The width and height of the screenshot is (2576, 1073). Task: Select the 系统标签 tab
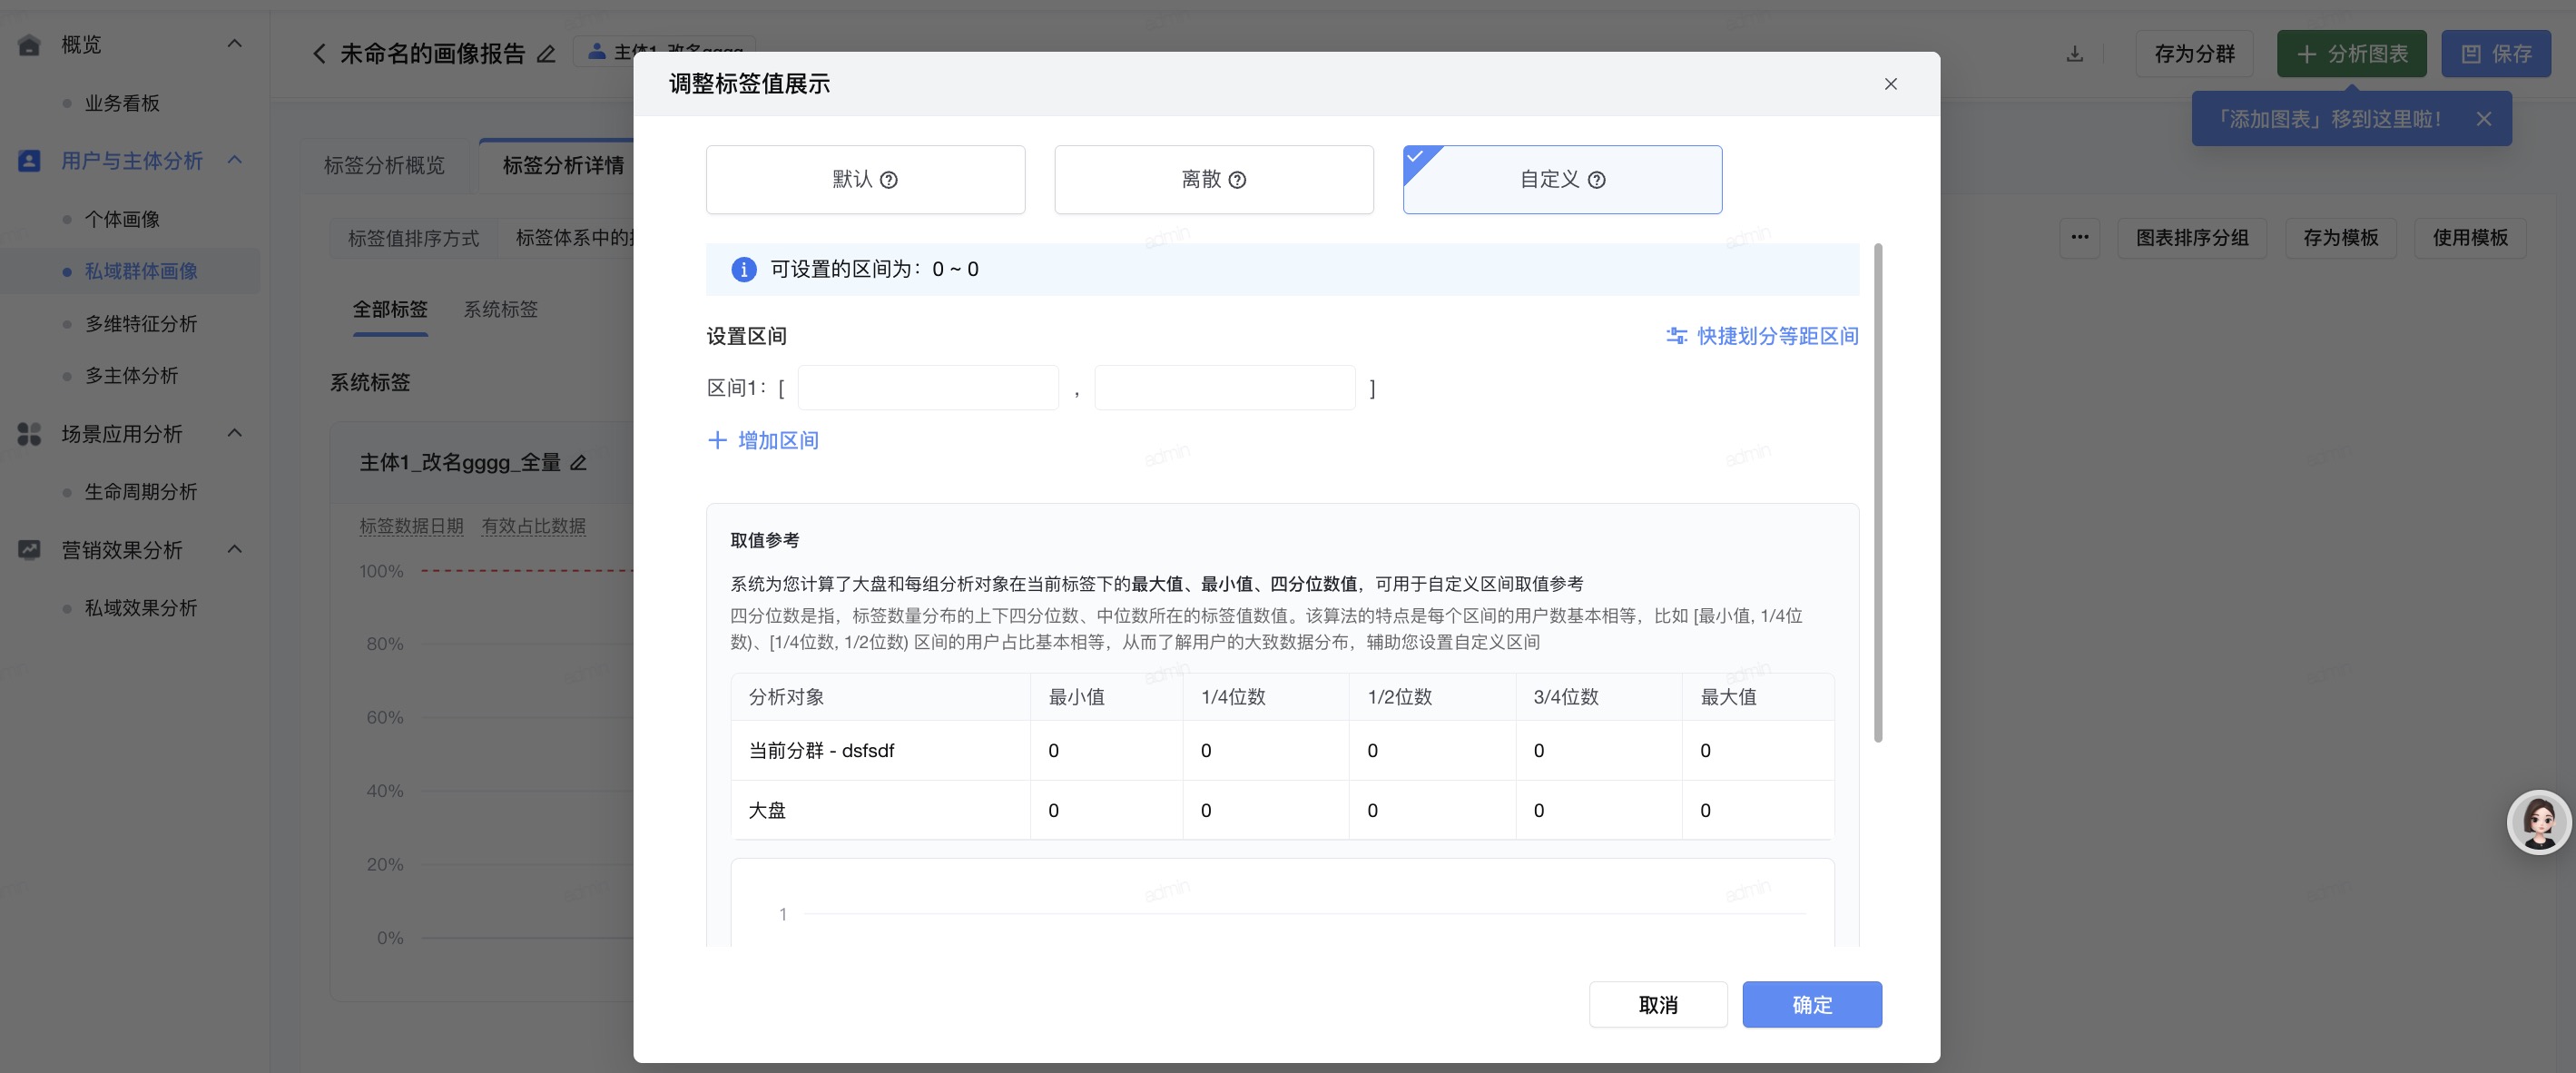point(500,309)
